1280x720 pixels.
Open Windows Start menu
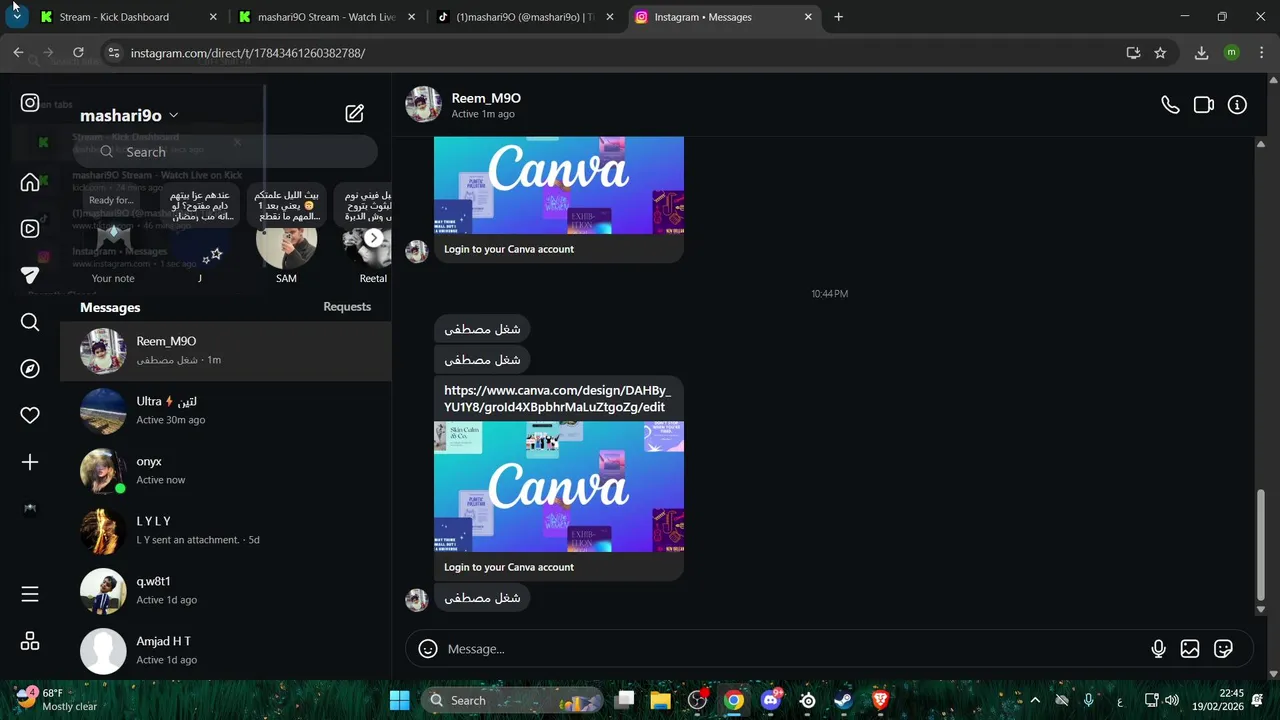click(399, 700)
